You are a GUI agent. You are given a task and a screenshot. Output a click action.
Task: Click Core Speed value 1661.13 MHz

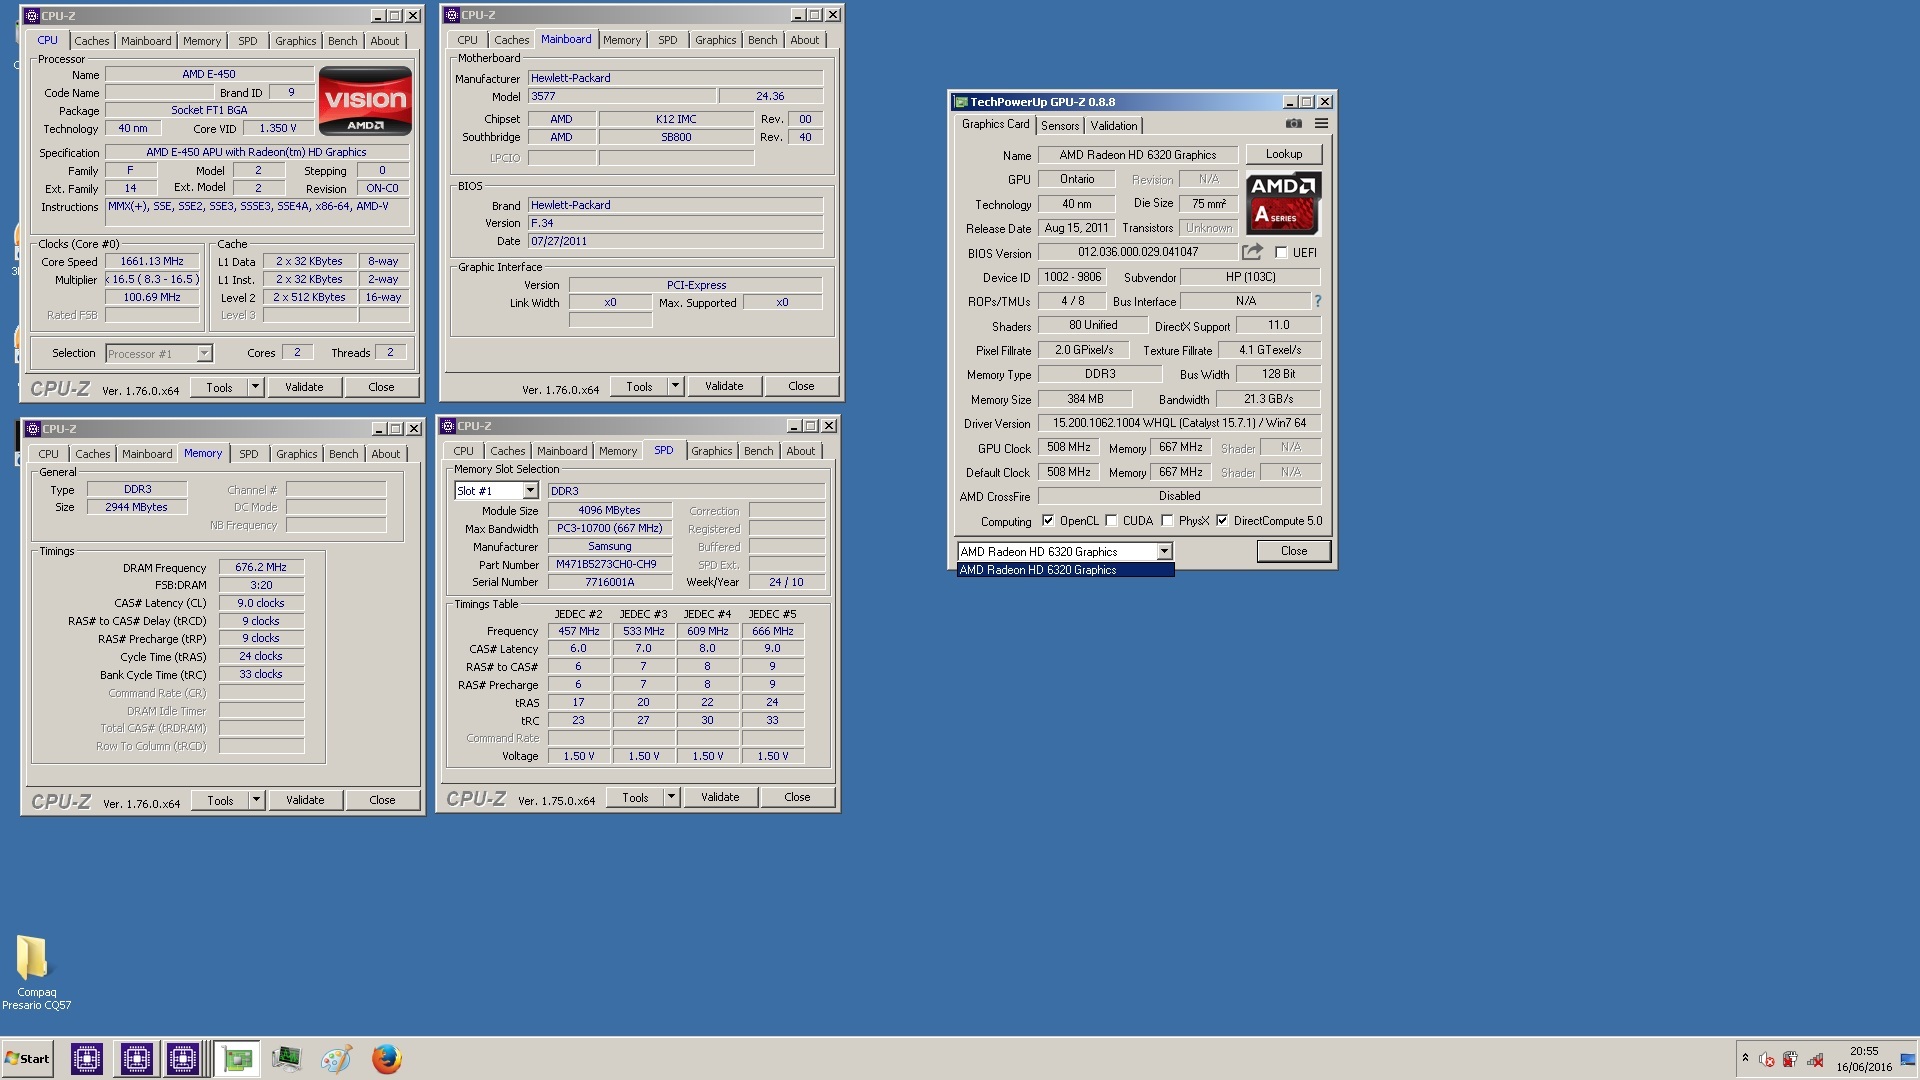[x=152, y=261]
